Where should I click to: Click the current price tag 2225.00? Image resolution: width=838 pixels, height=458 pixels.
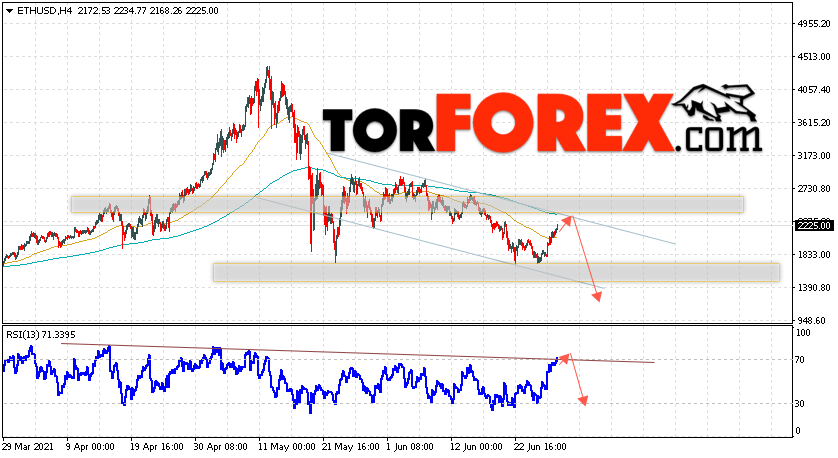click(x=814, y=226)
